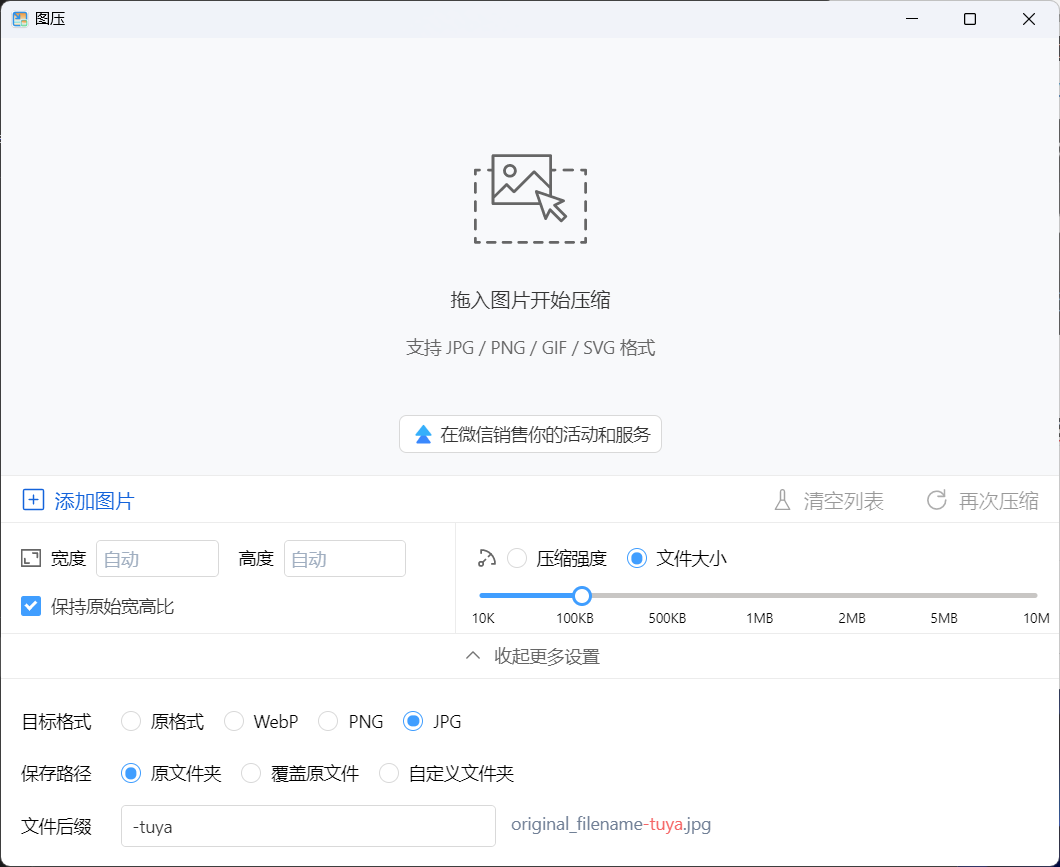1060x867 pixels.
Task: Select the 压缩强度 radio option
Action: [517, 558]
